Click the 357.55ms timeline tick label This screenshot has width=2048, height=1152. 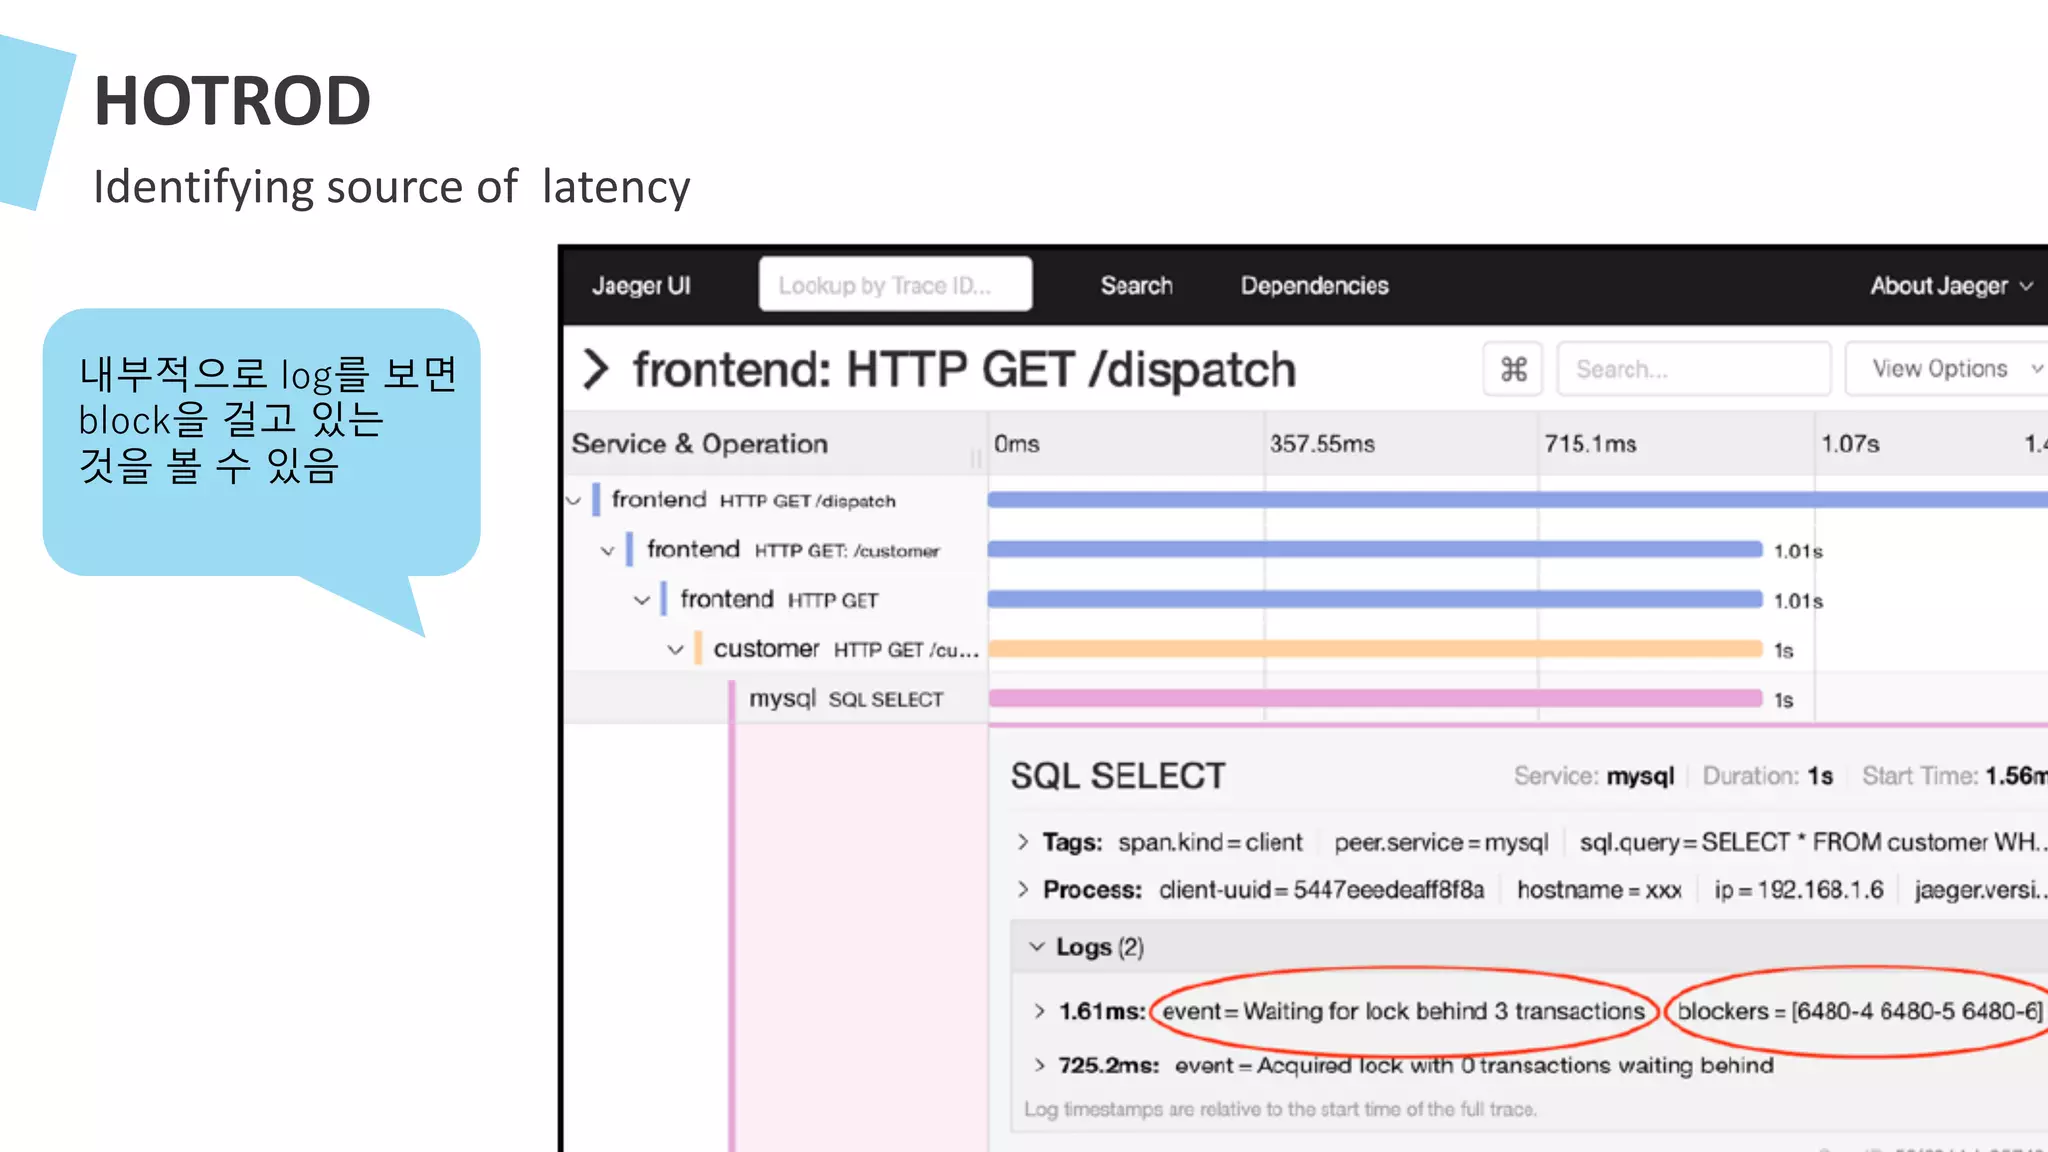(x=1322, y=443)
